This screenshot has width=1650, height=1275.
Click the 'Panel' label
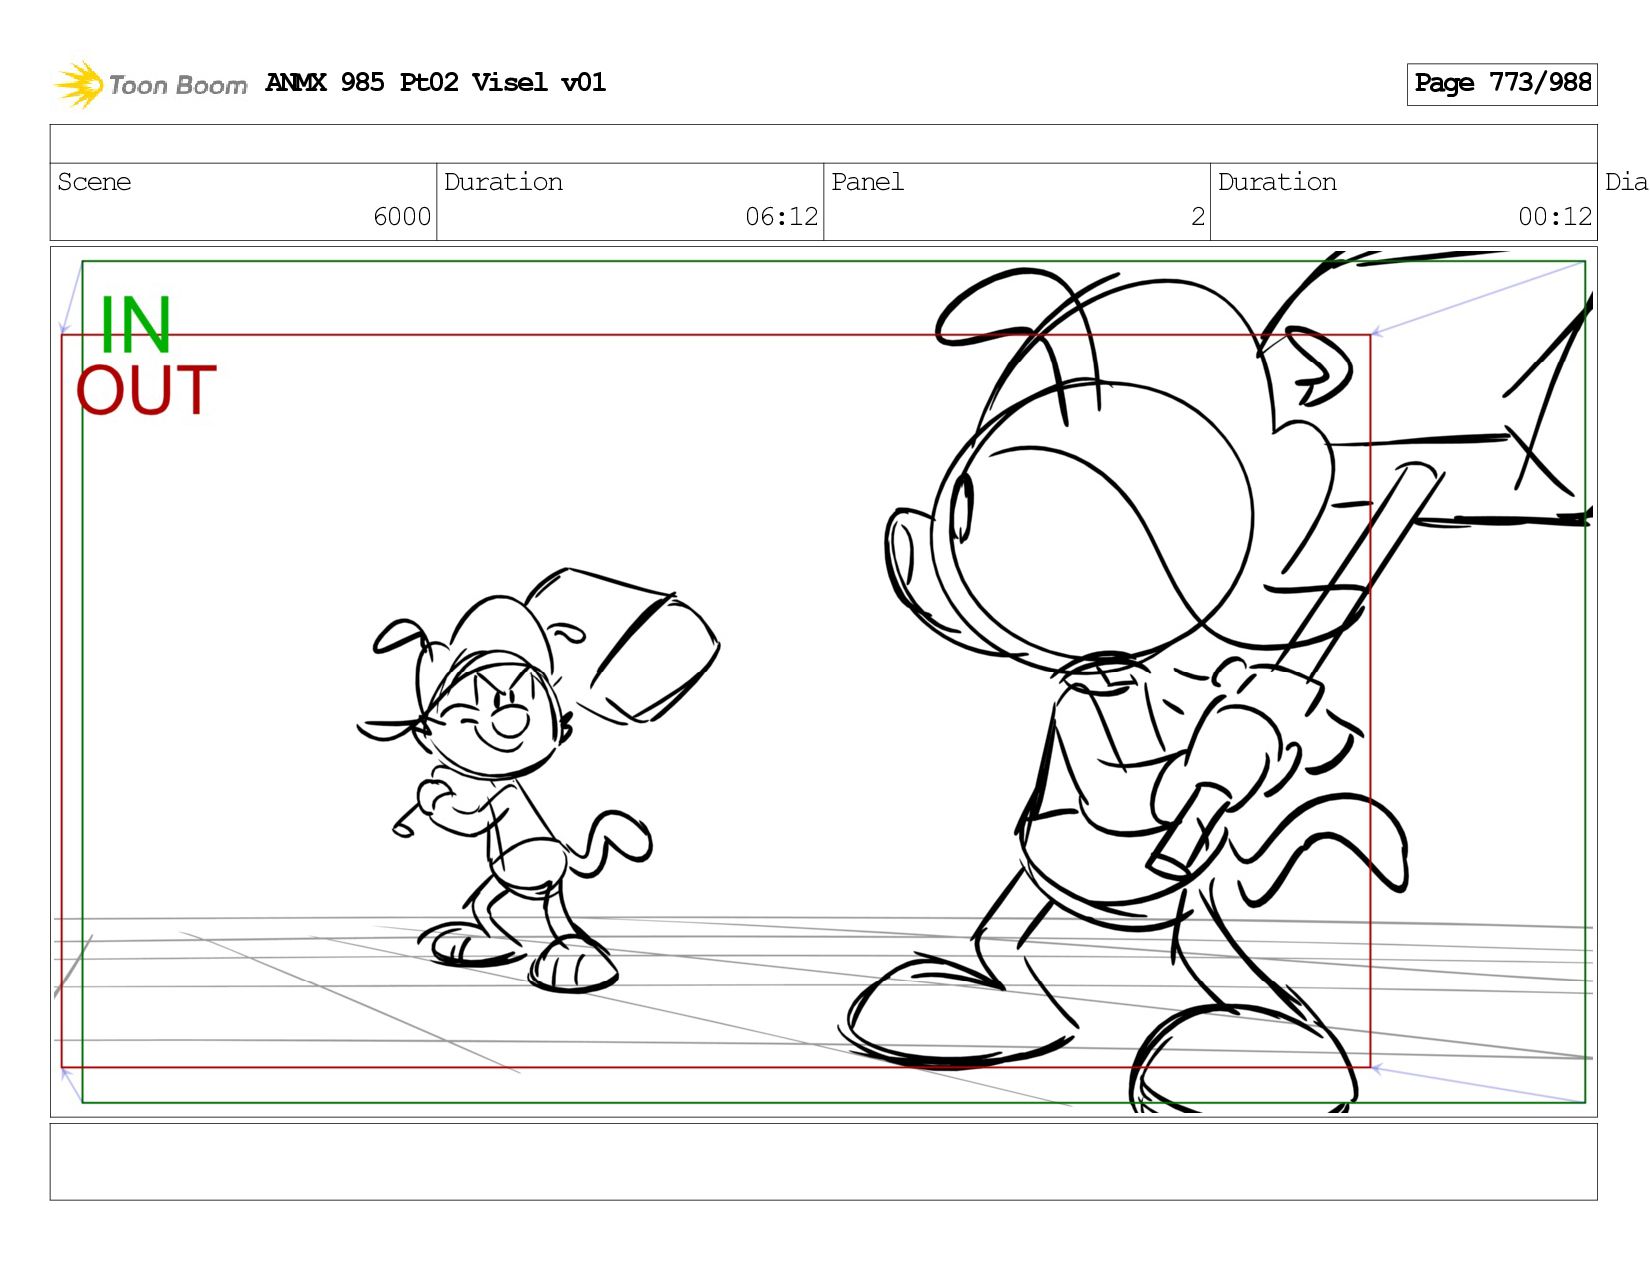[x=867, y=182]
